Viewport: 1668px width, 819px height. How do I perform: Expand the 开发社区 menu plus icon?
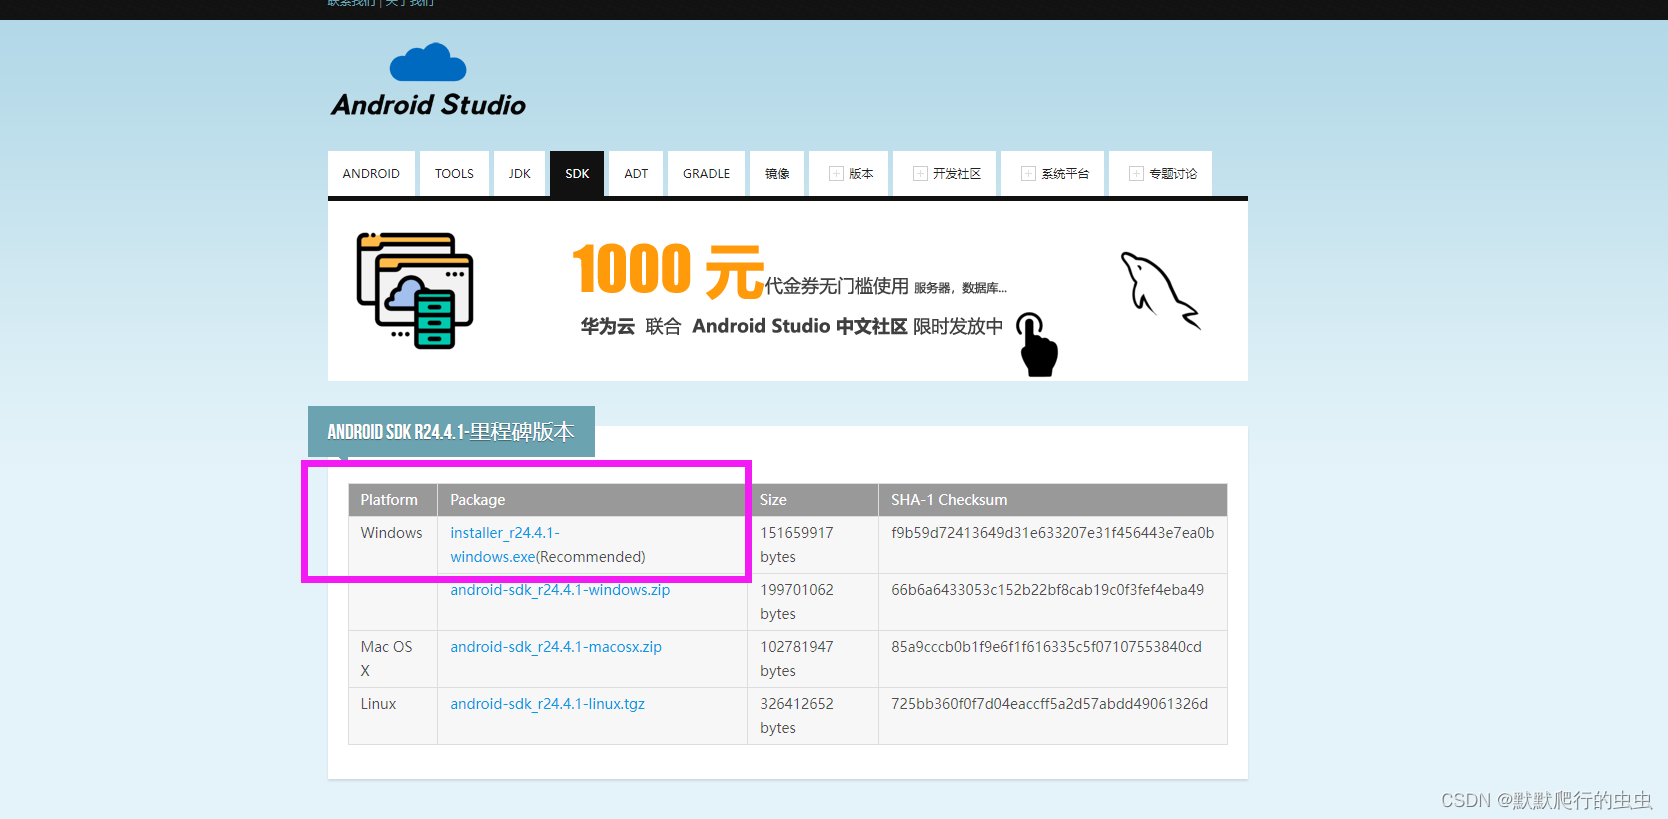[920, 174]
